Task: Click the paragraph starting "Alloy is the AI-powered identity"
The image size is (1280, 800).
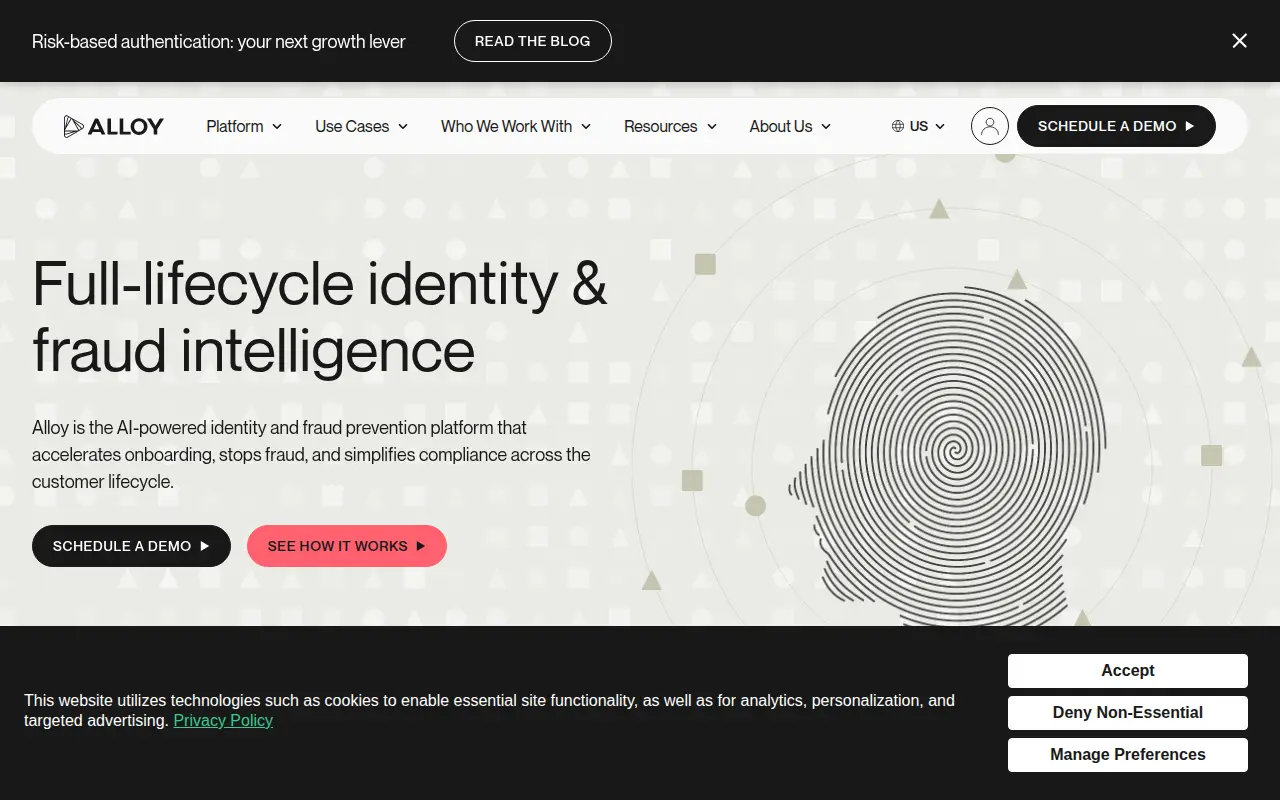Action: 311,454
